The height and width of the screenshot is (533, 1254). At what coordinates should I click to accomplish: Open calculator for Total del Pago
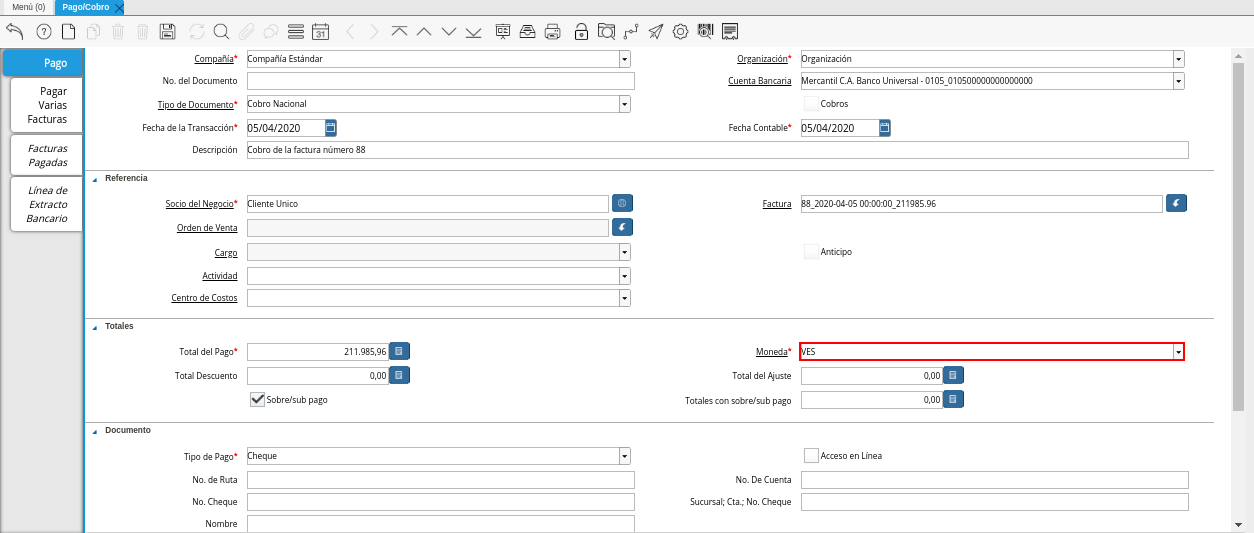[x=399, y=351]
